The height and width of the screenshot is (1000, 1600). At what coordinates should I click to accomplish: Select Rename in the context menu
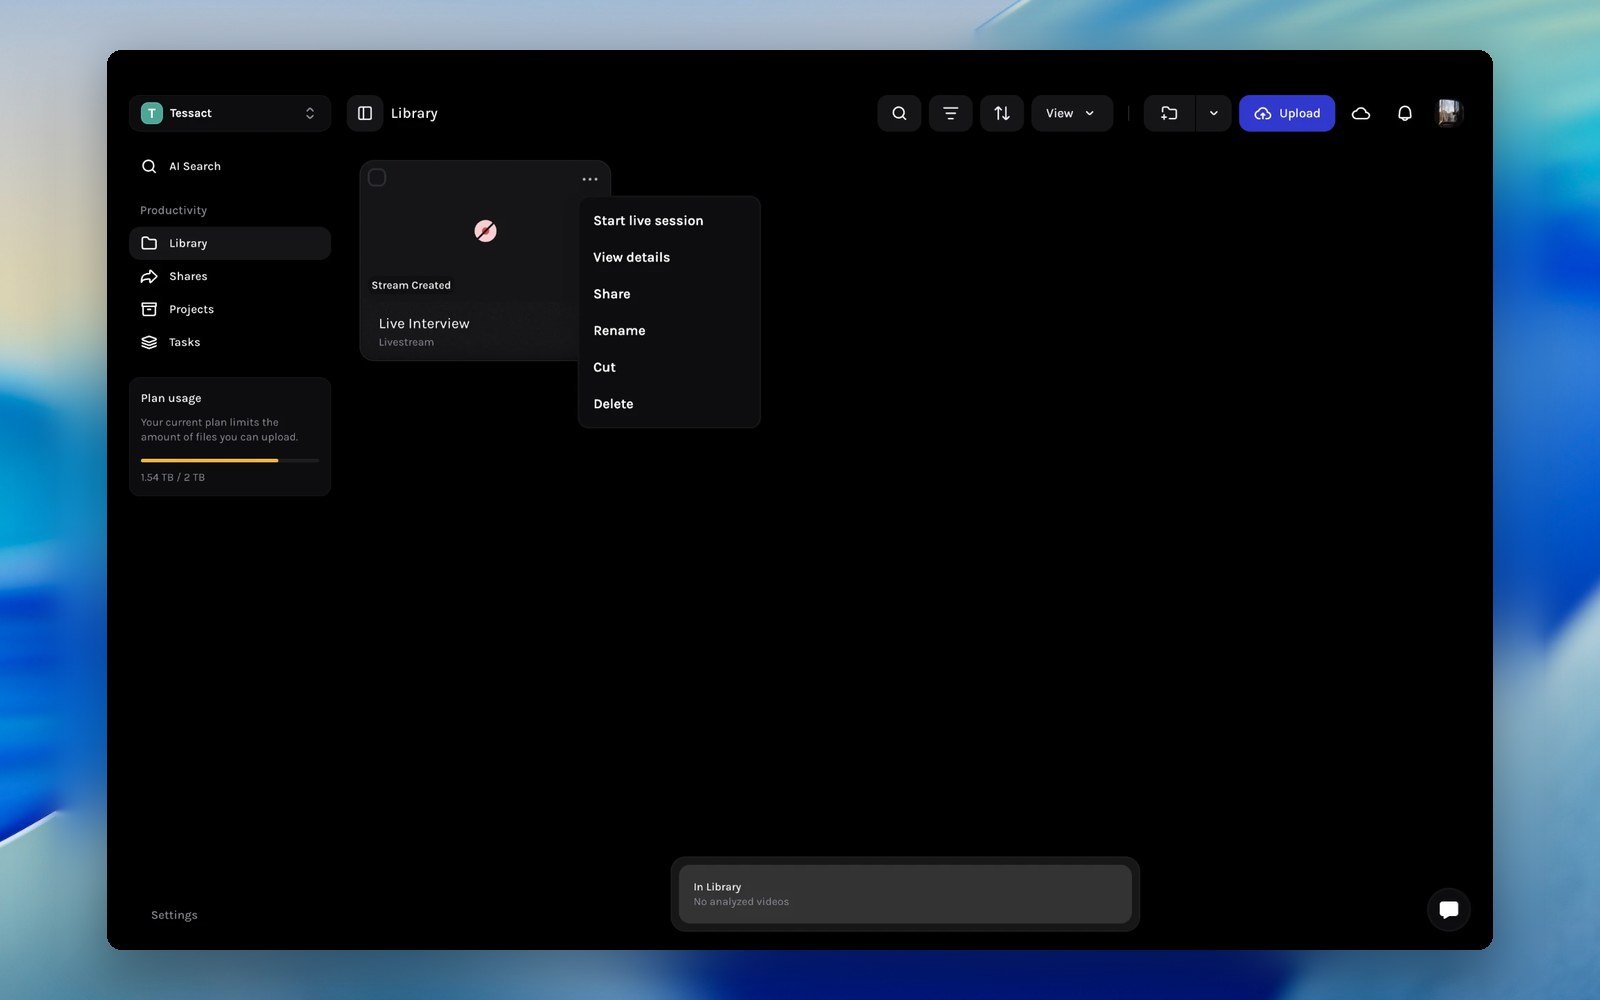(x=669, y=331)
